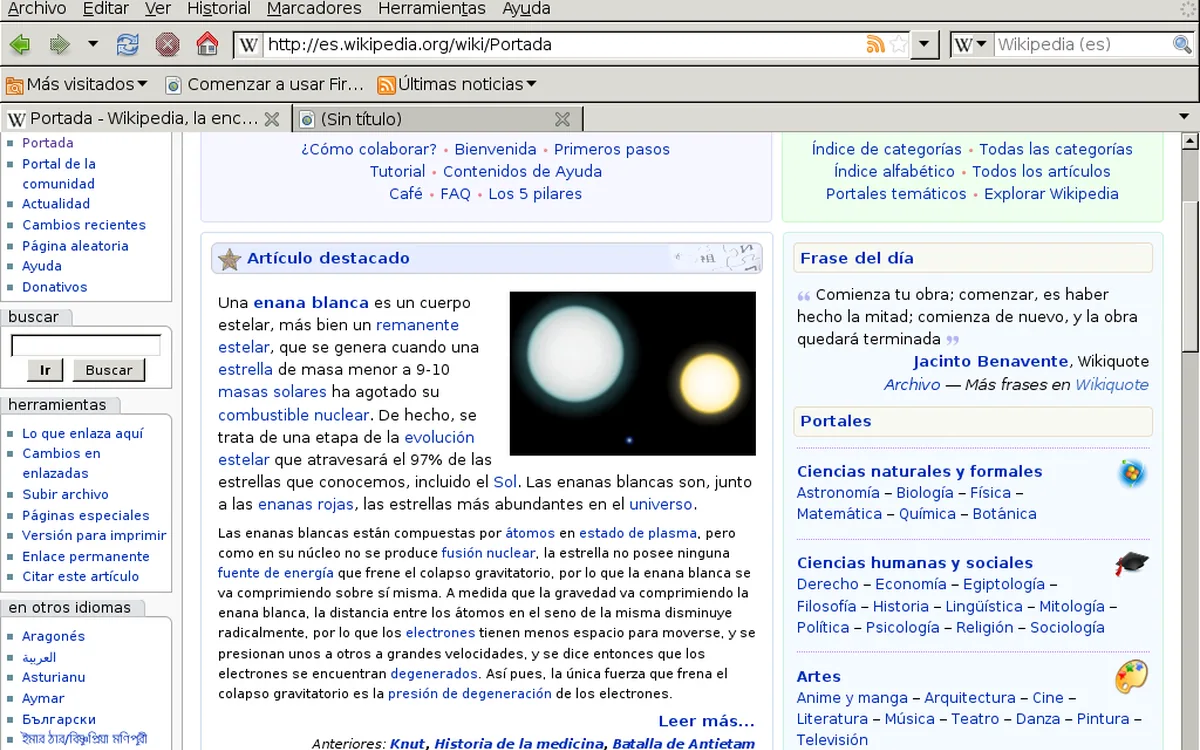Screen dimensions: 1200x750
Task: Bookmark this page with the star icon
Action: click(x=898, y=44)
